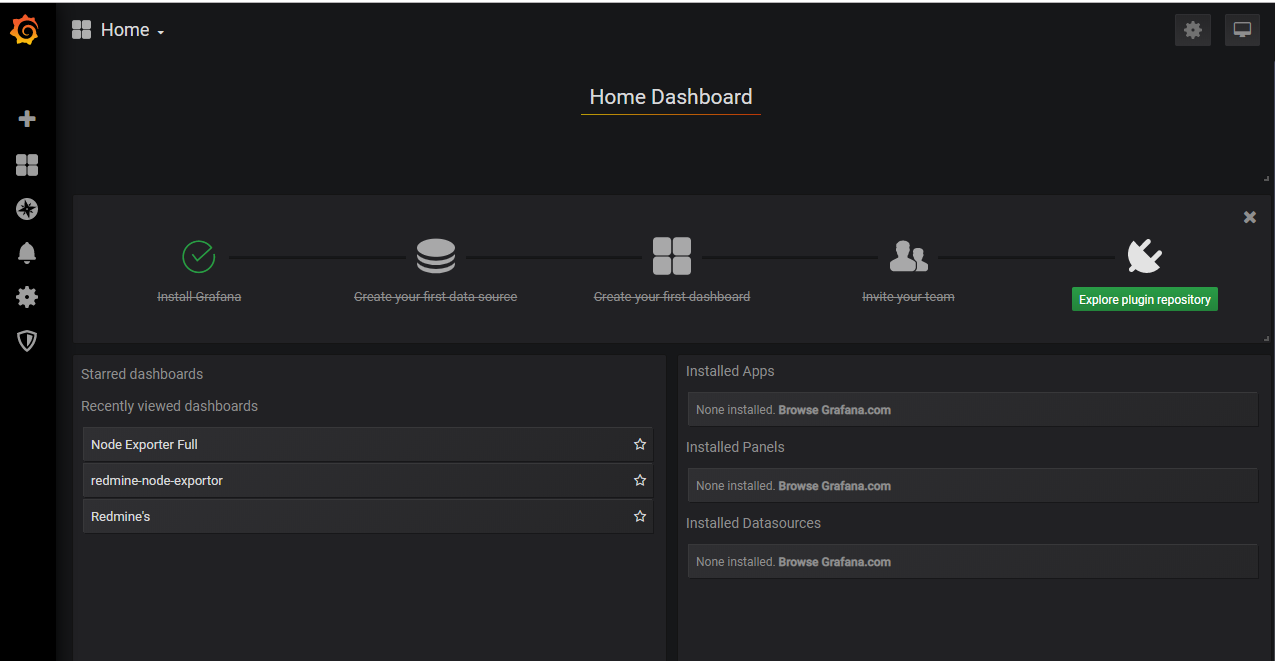Click the Installed Panels heading
1275x661 pixels.
click(x=735, y=447)
